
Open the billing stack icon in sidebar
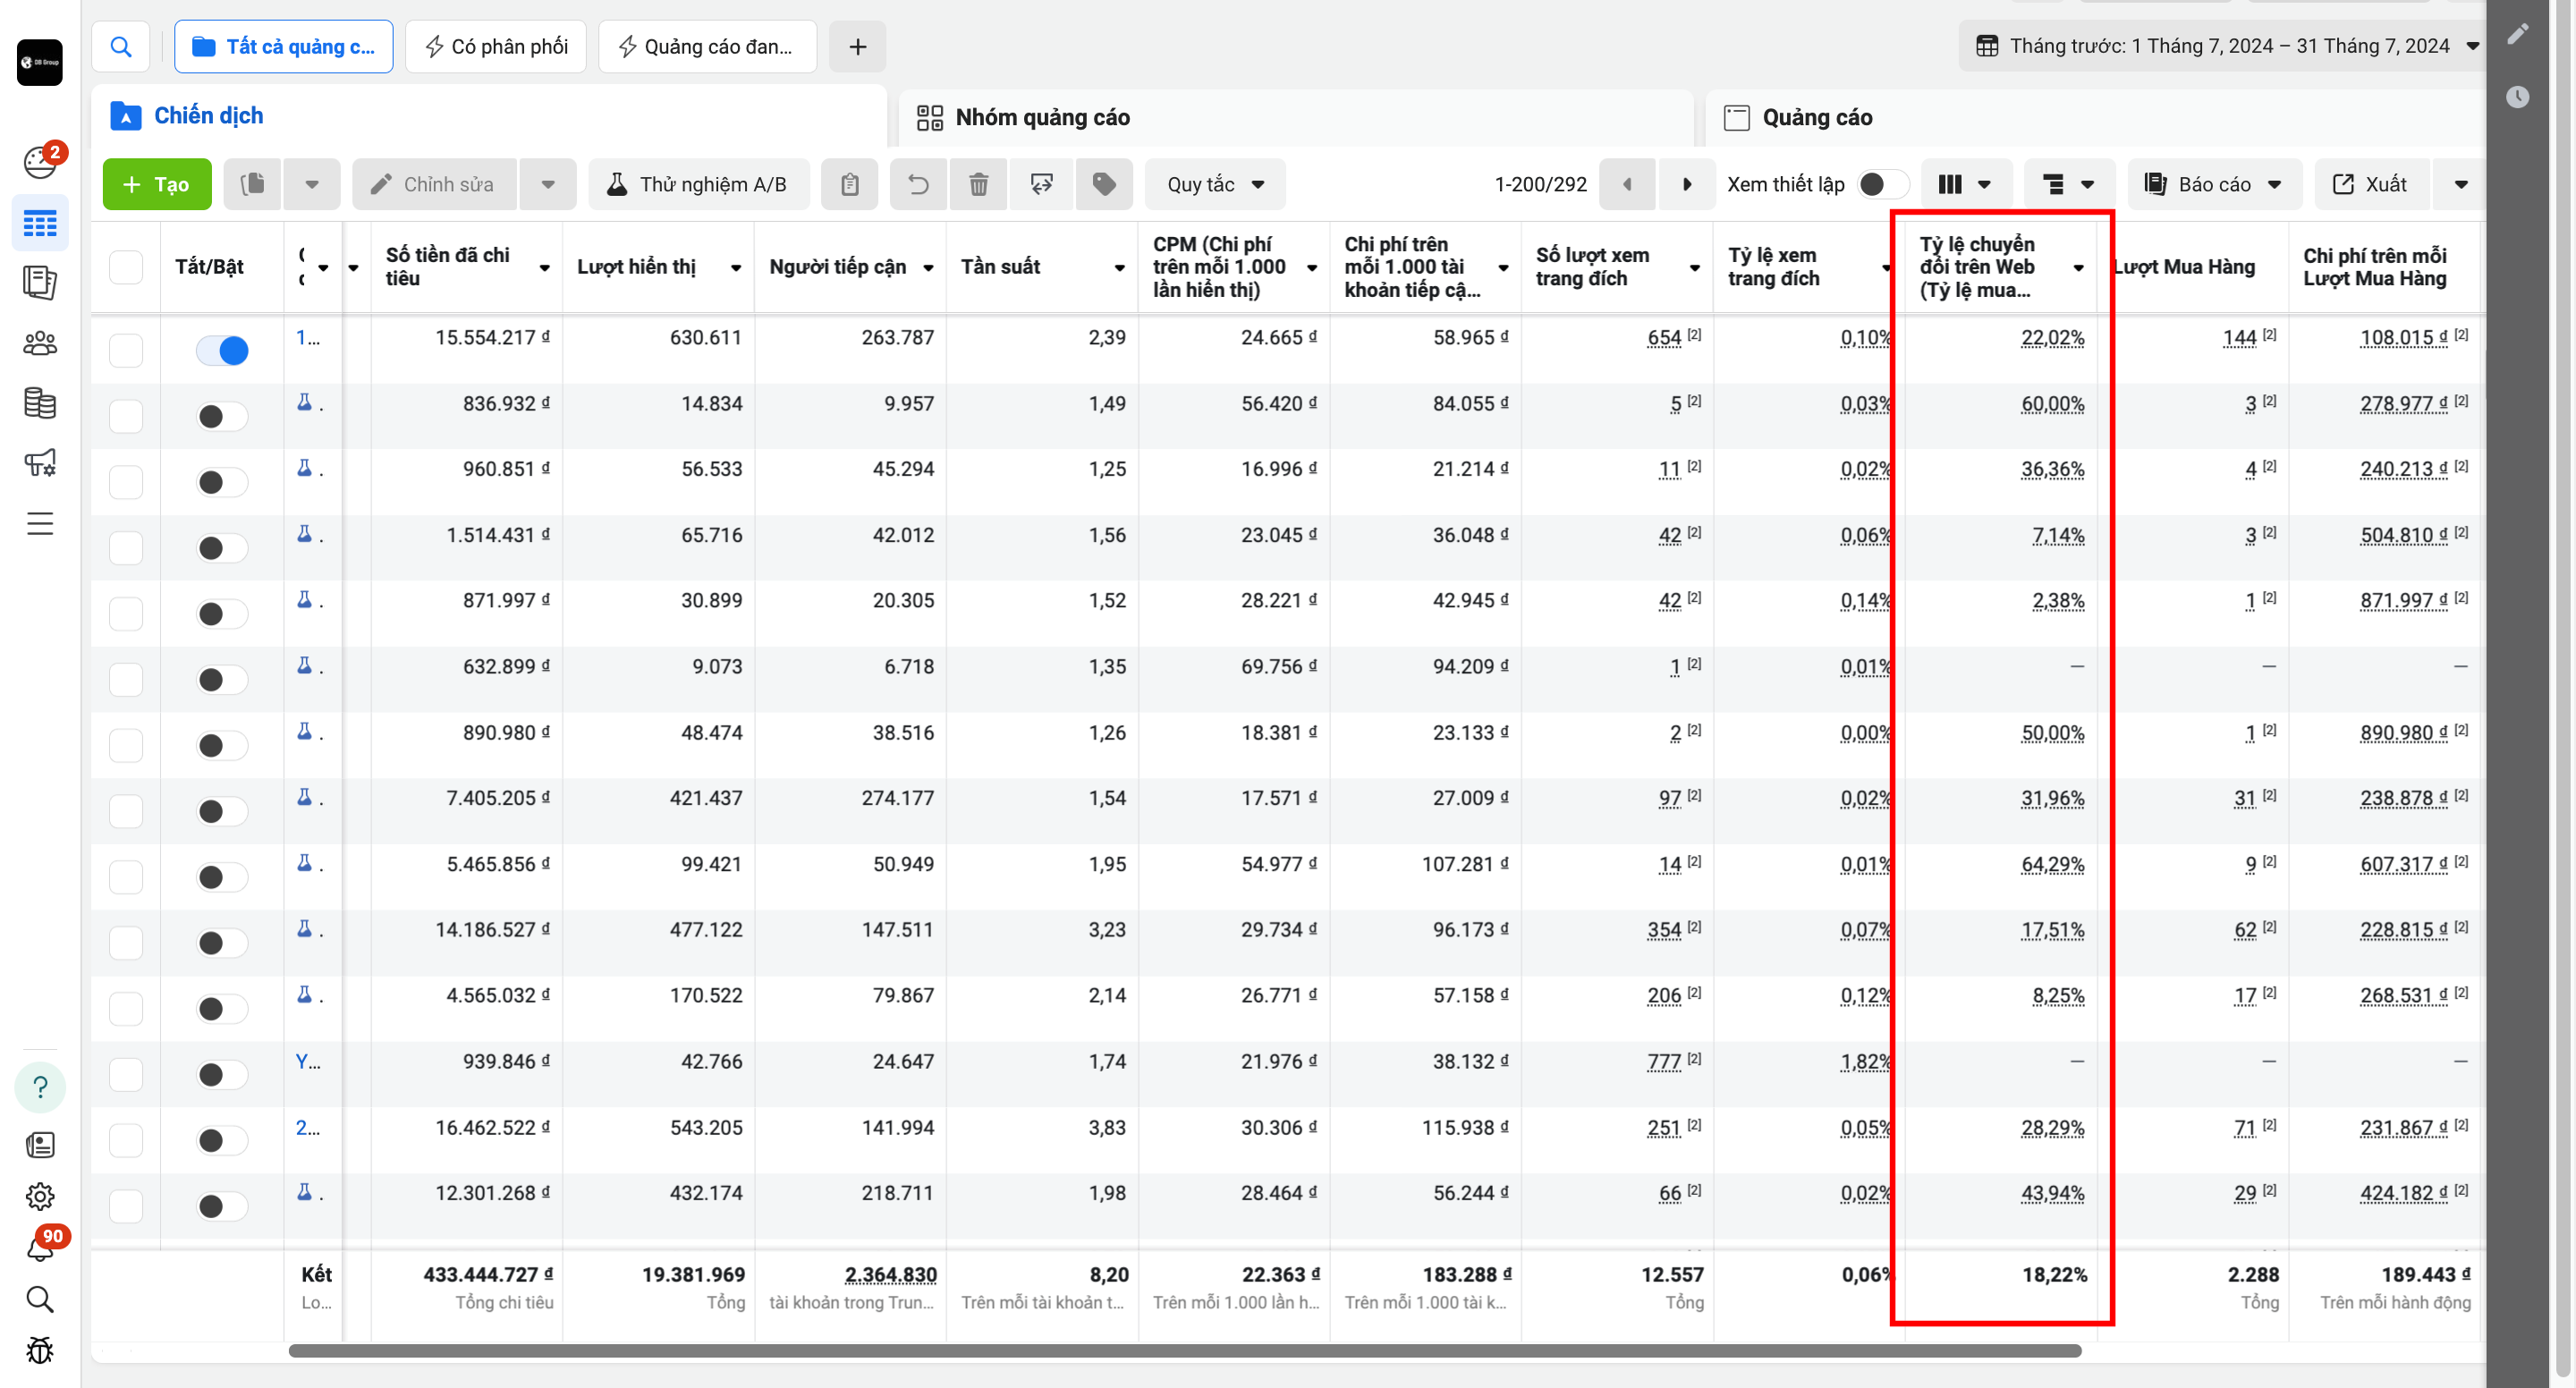click(40, 403)
